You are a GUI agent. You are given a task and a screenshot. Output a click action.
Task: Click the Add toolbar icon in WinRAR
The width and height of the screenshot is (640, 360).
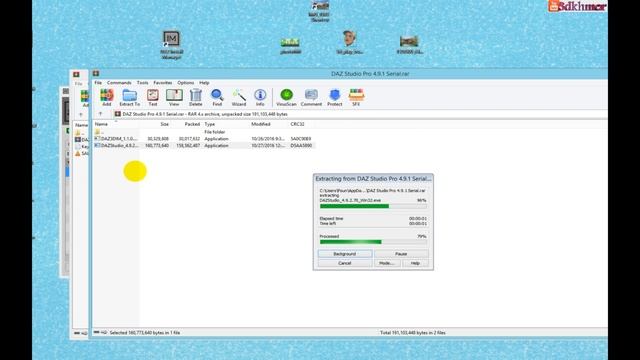coord(107,98)
